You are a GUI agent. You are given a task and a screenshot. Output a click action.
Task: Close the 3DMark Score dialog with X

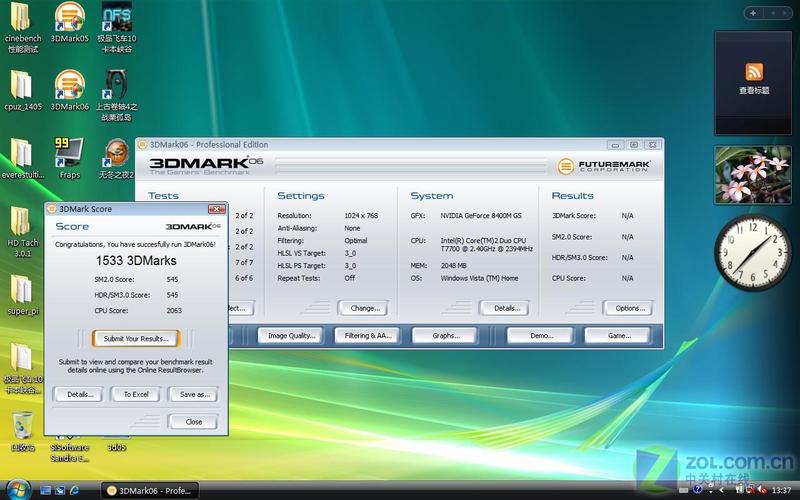coord(216,209)
